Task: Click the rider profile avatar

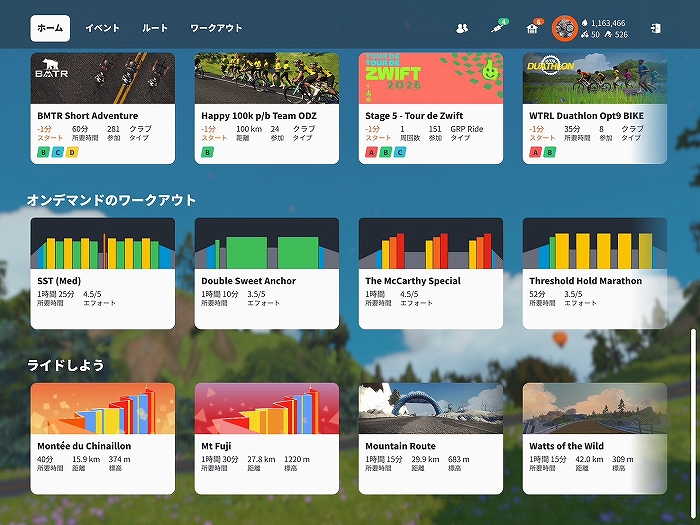Action: click(x=565, y=28)
